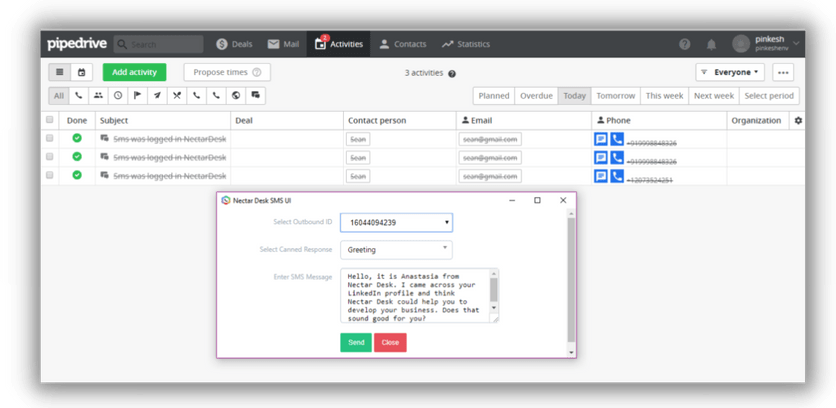
Task: Open the Contacts section
Action: click(403, 44)
